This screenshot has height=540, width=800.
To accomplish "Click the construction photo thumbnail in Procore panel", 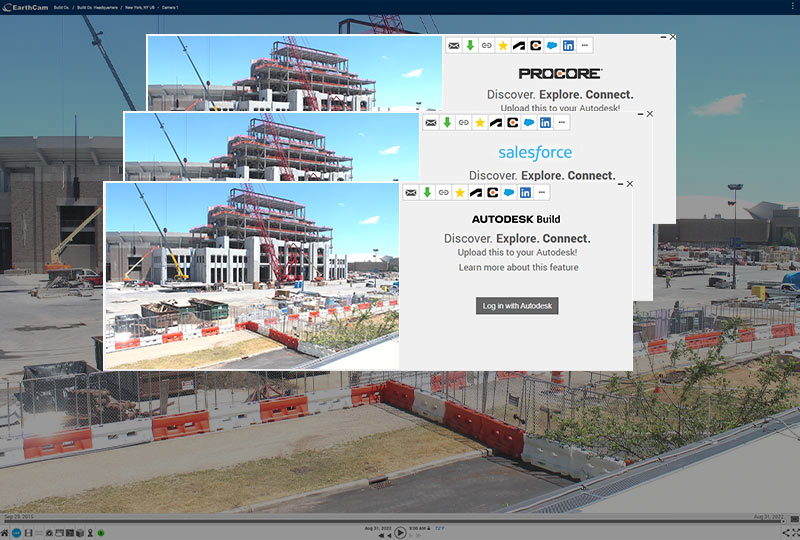I will [x=294, y=73].
